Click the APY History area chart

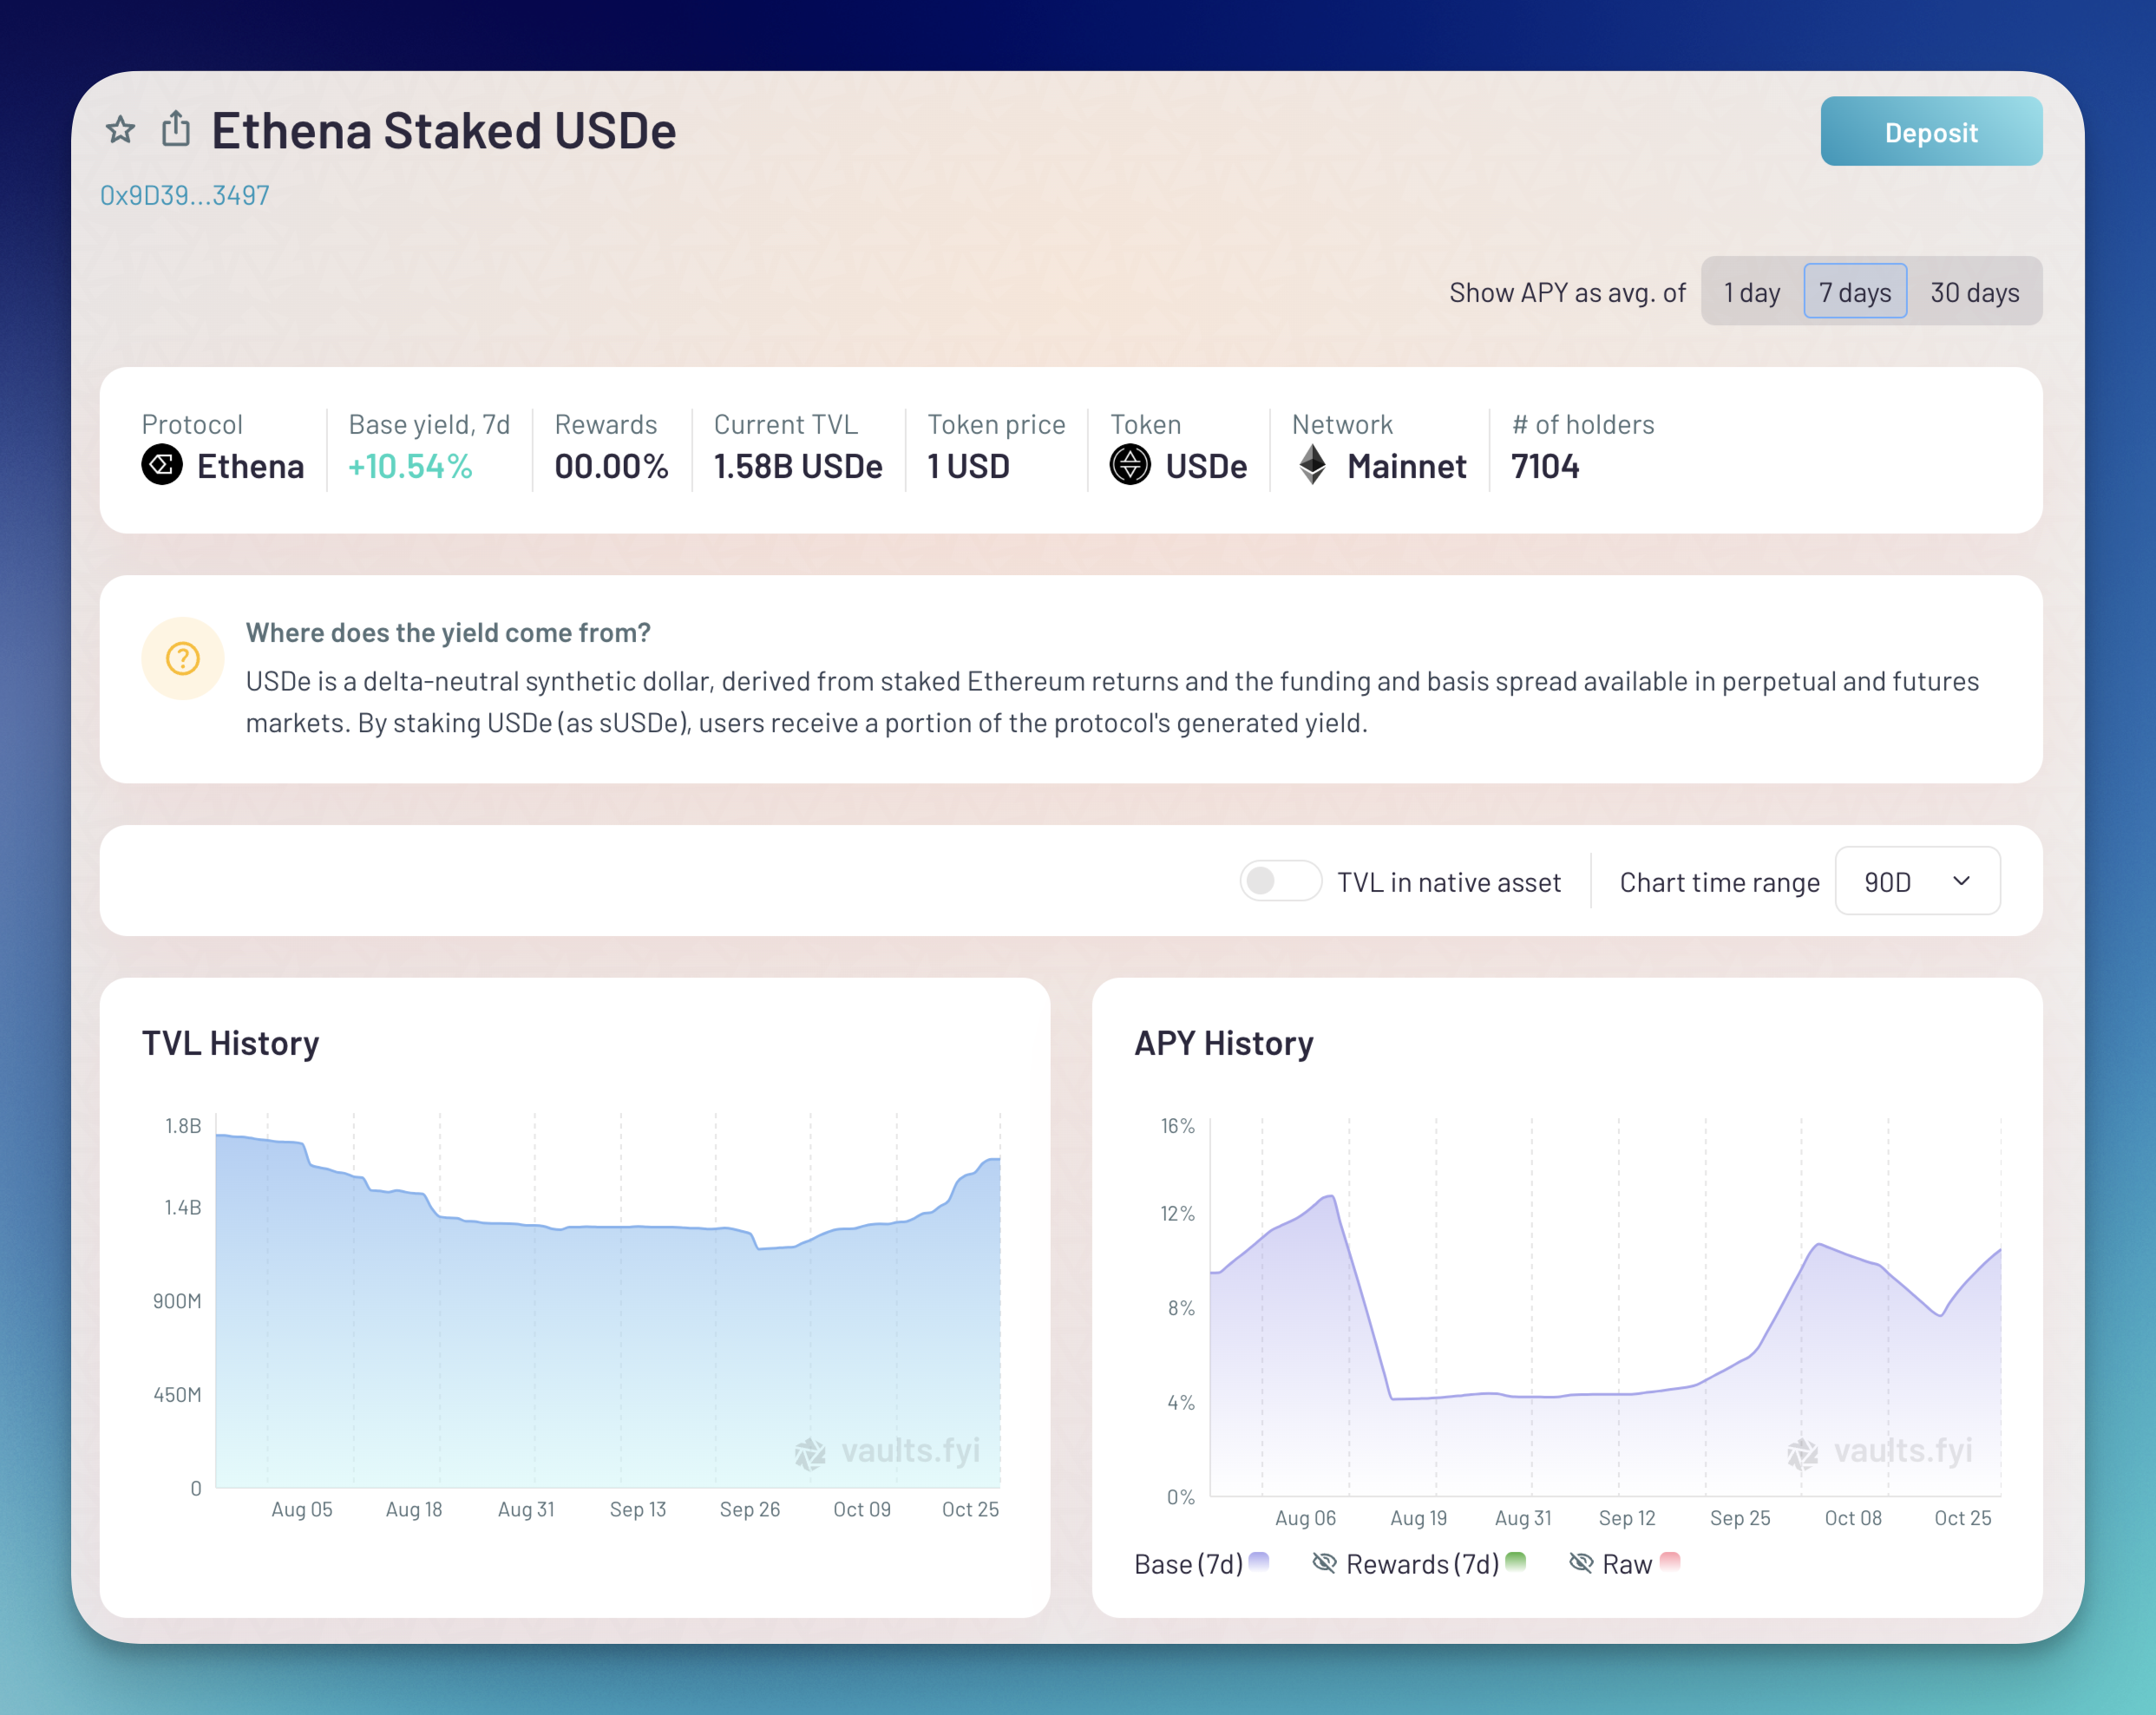coord(1605,1307)
